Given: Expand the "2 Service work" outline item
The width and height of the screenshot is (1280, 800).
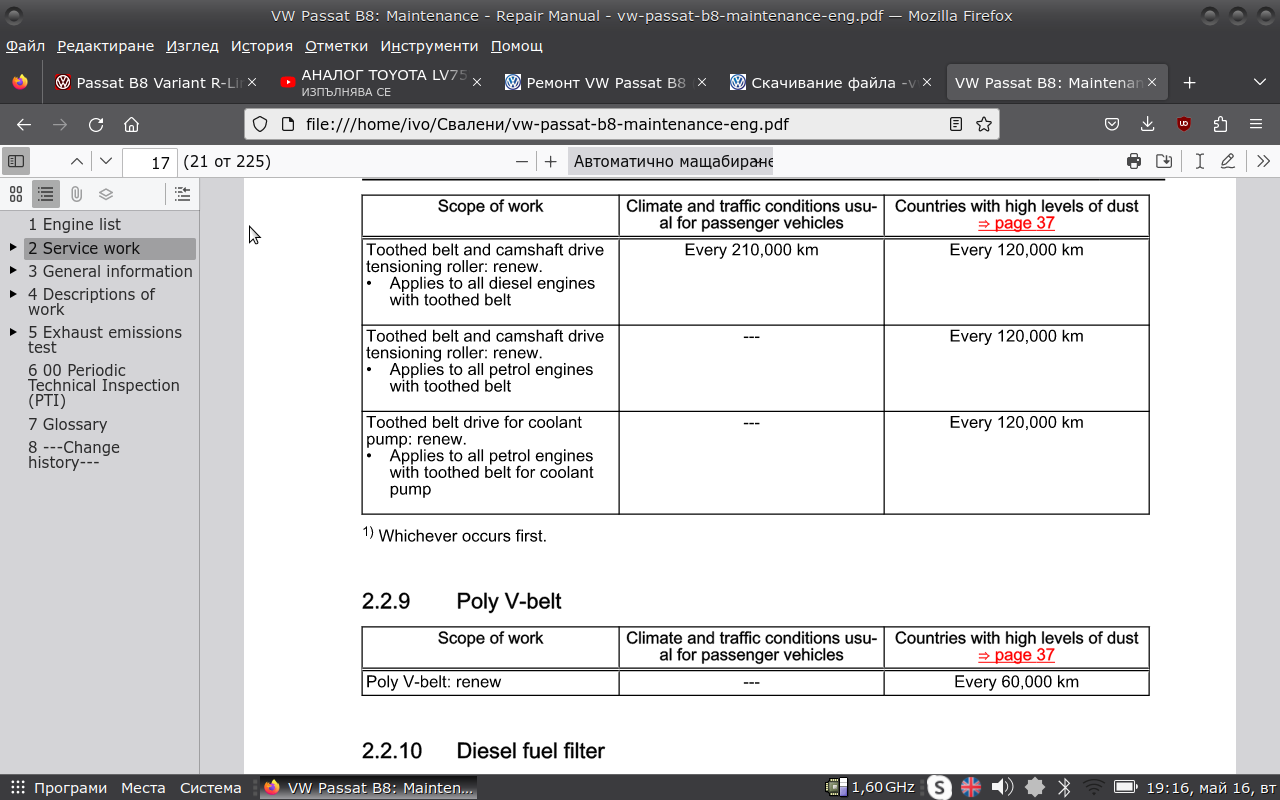Looking at the screenshot, I should pos(13,248).
